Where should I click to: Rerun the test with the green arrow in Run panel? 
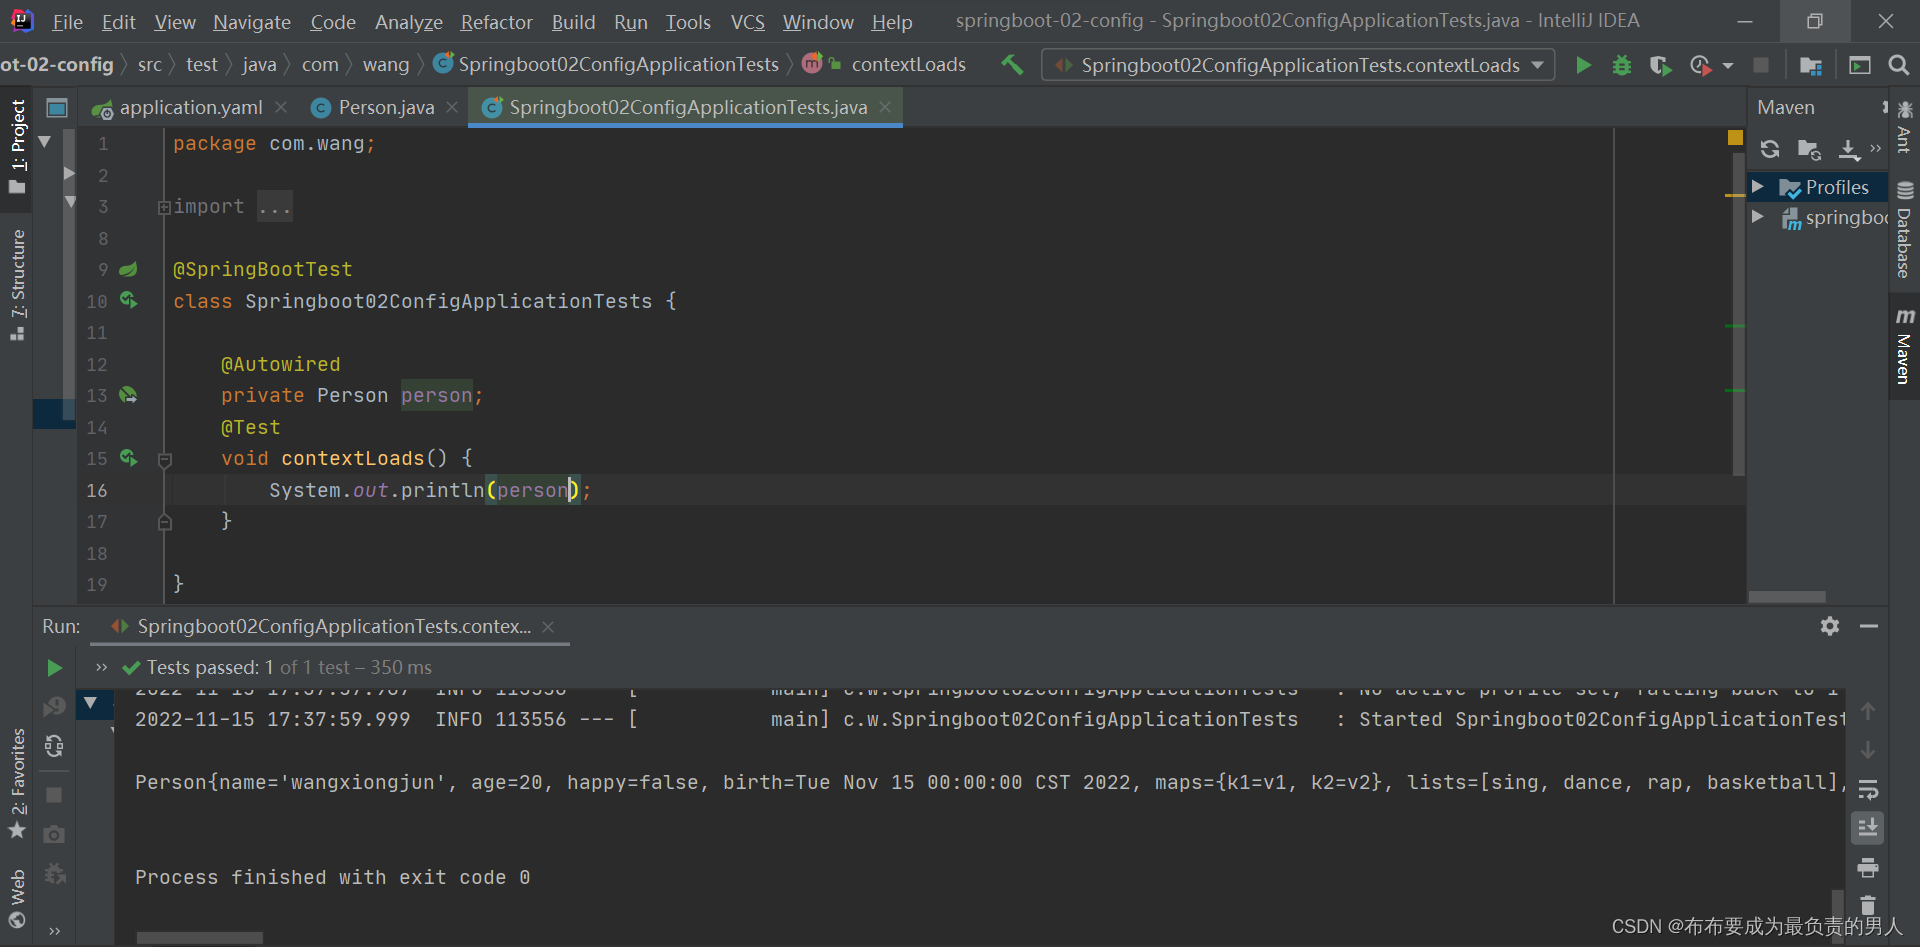click(55, 667)
